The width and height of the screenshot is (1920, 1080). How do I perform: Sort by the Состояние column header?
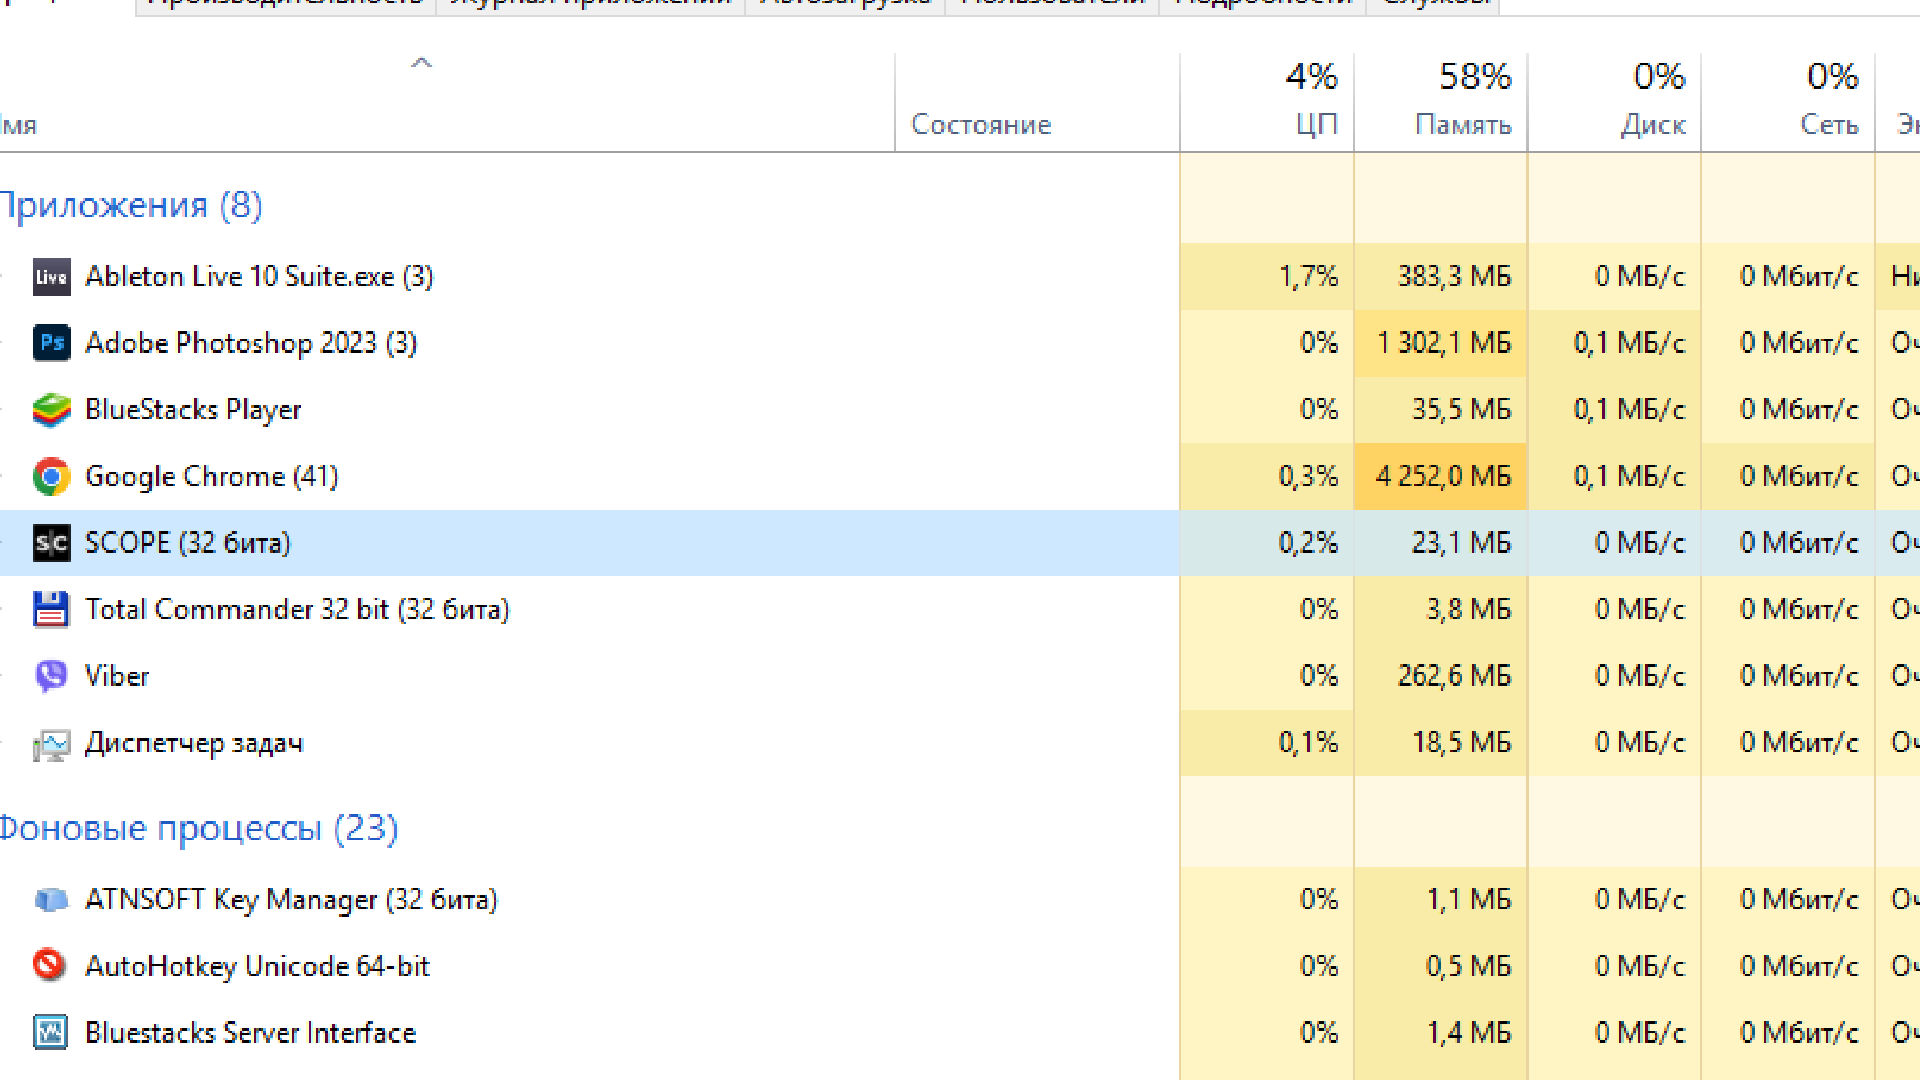tap(1037, 102)
